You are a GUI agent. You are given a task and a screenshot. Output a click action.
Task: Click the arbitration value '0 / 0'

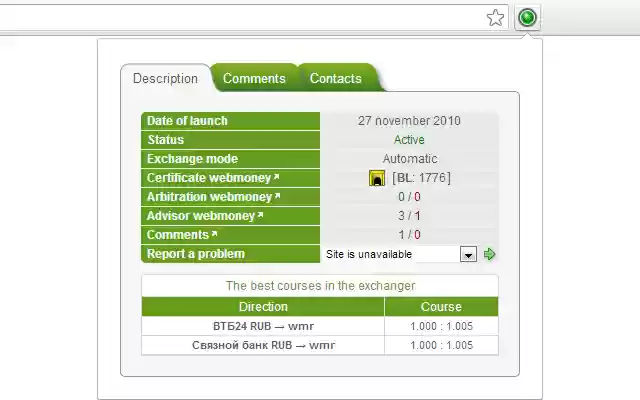[409, 197]
